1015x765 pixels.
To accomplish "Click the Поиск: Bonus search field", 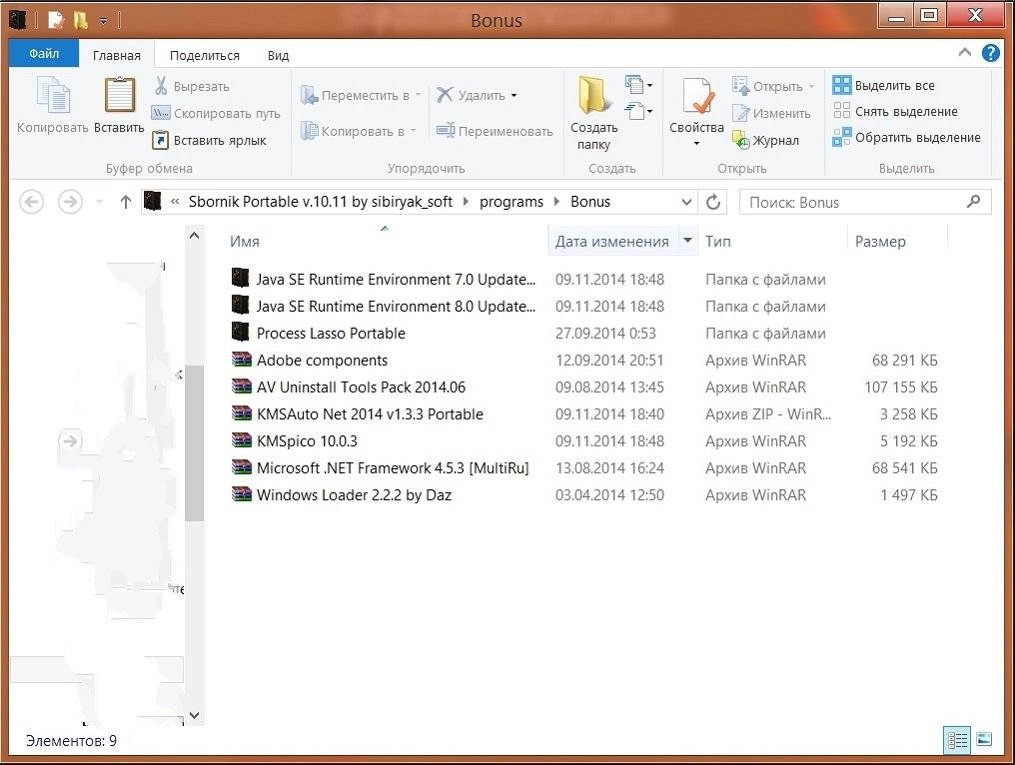I will [865, 203].
